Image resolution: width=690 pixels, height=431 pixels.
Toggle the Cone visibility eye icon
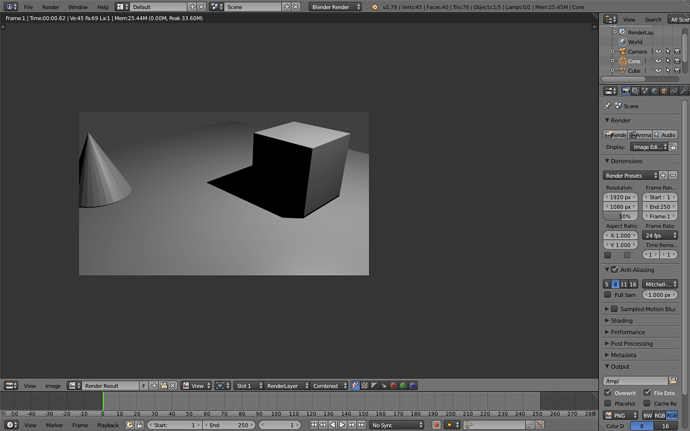click(658, 61)
